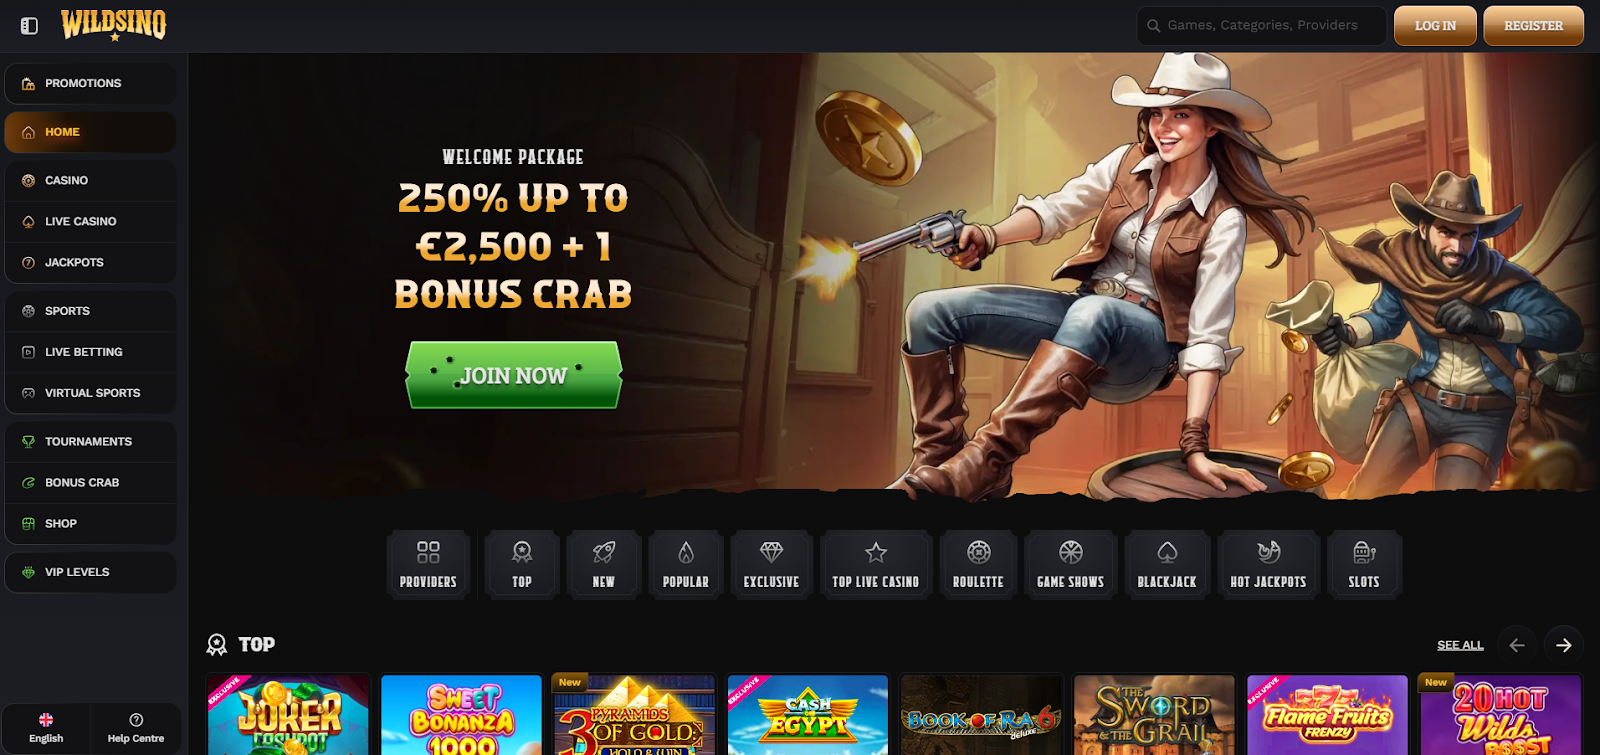Show previous Top games with left arrow
The height and width of the screenshot is (755, 1600).
pos(1517,645)
